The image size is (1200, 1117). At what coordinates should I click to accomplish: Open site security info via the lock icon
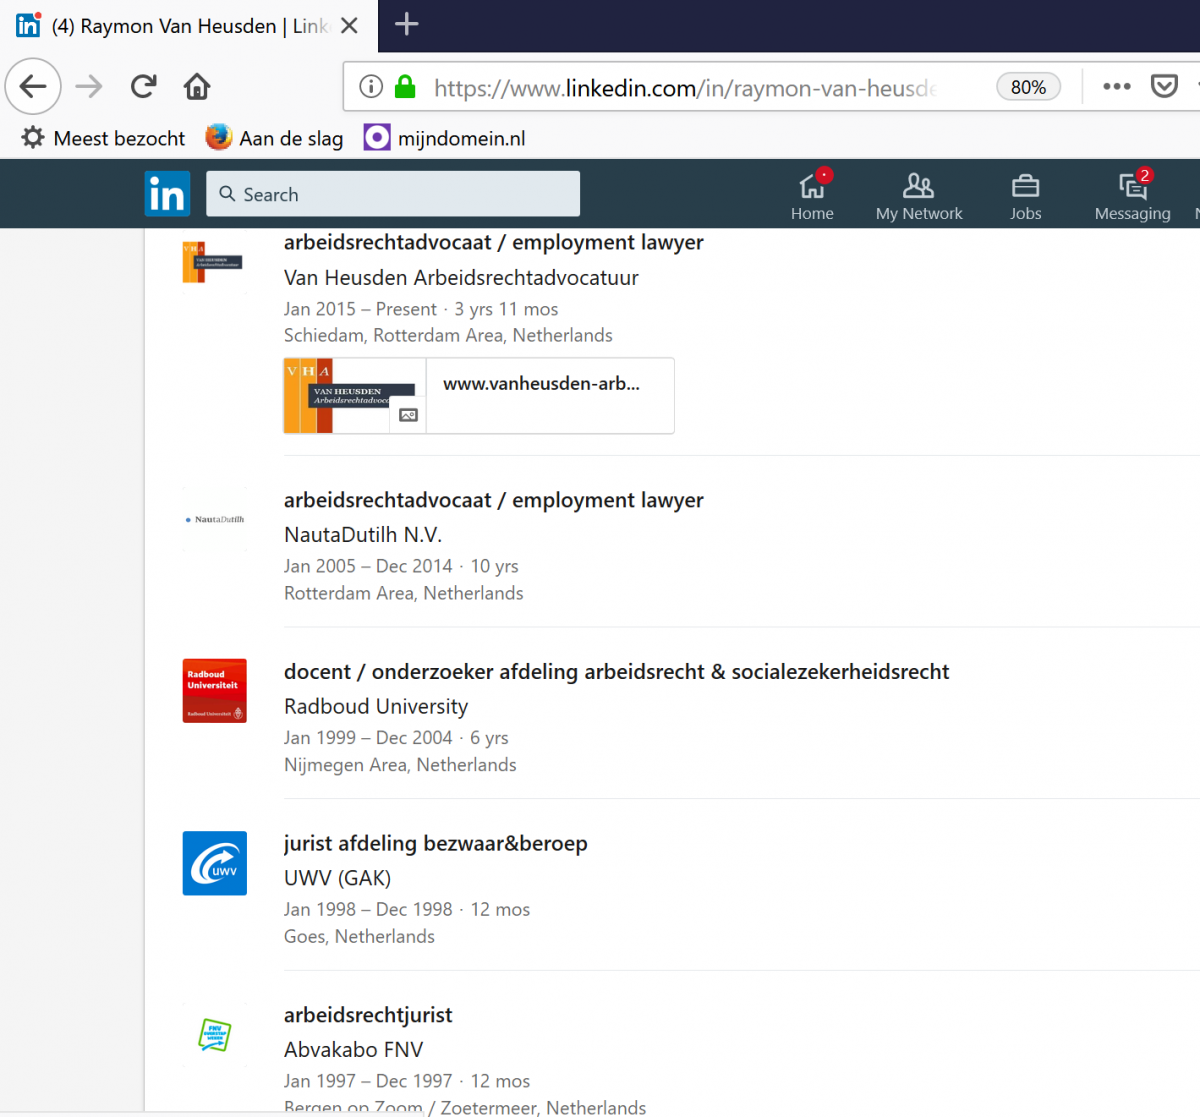[x=405, y=87]
